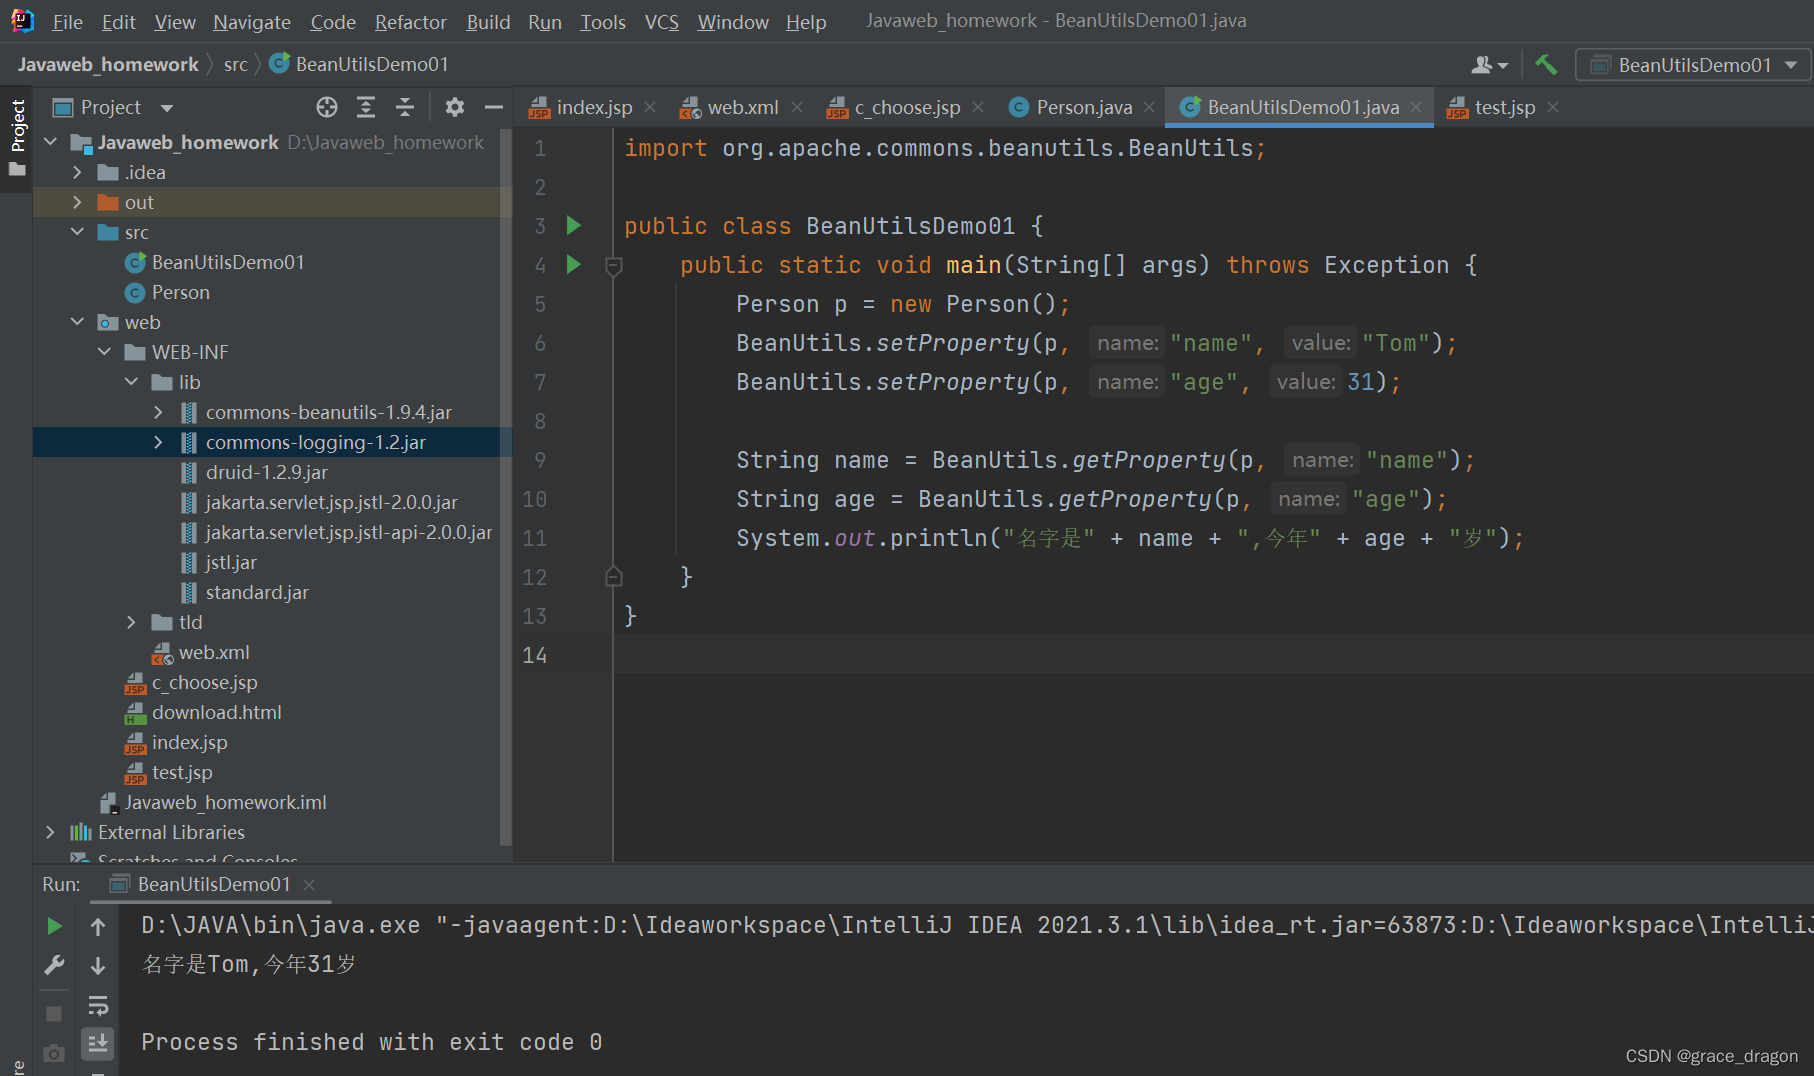This screenshot has height=1076, width=1814.
Task: Click src breadcrumb in navigation bar
Action: tap(236, 65)
